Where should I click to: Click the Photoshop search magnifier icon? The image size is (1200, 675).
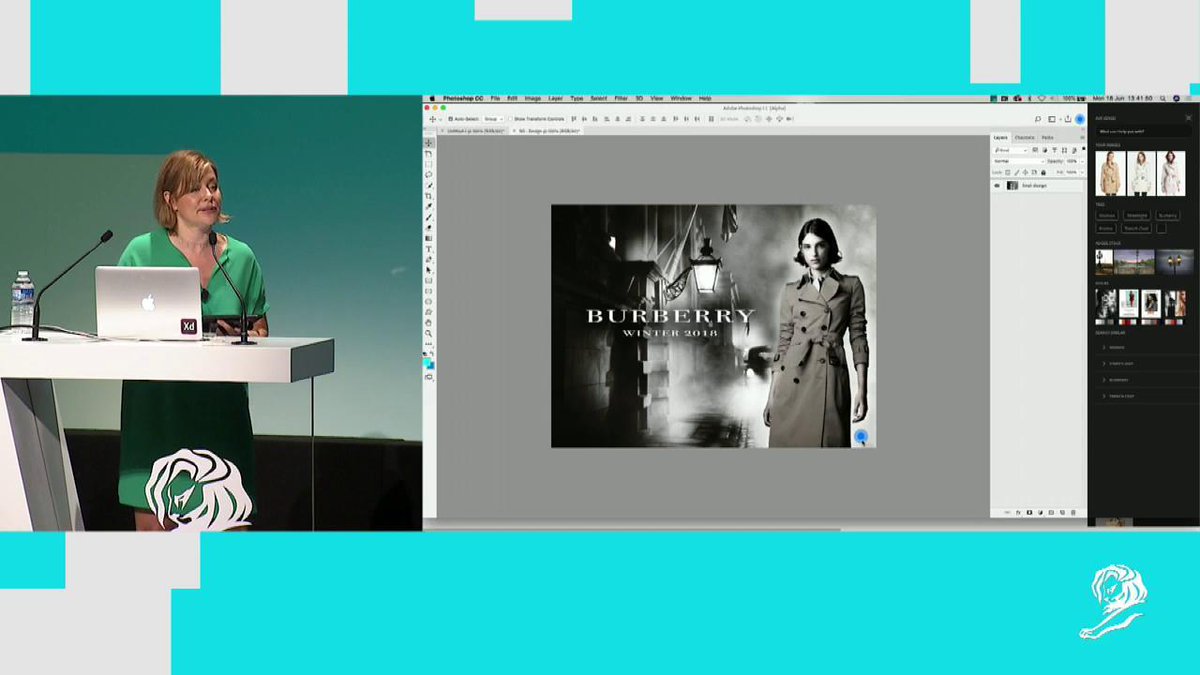1038,119
